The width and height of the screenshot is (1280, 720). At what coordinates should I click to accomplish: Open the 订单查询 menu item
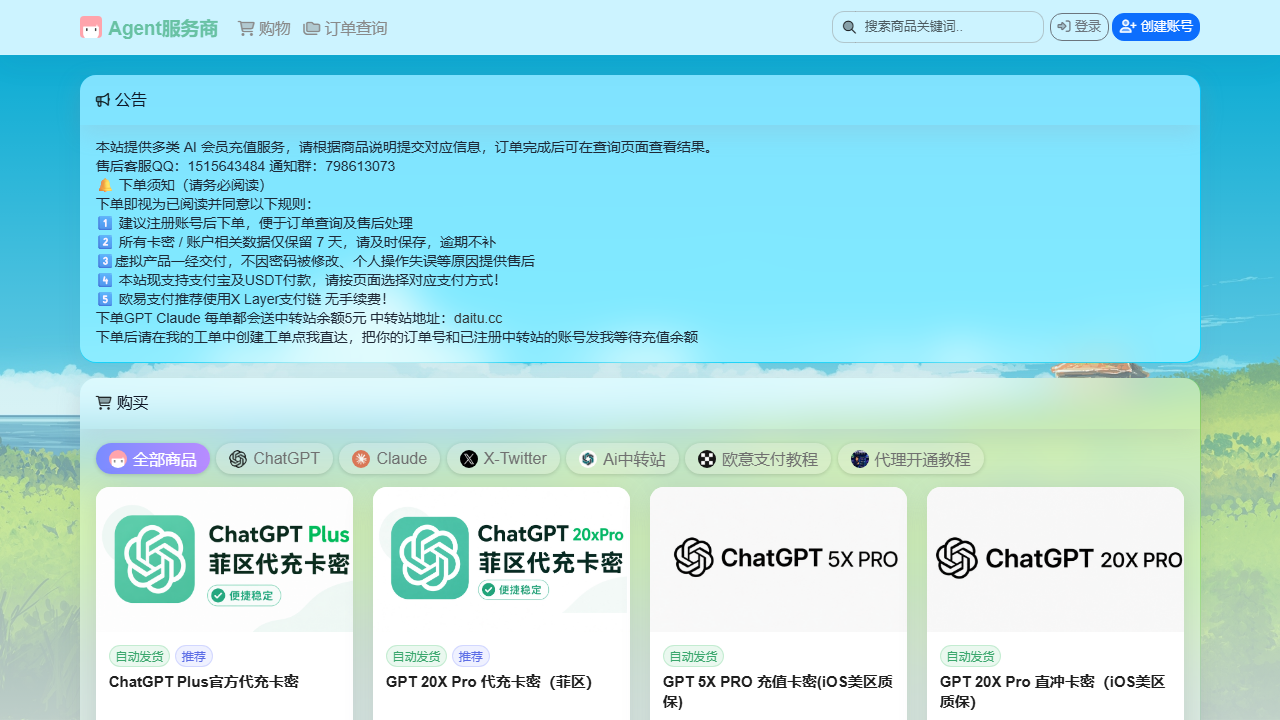tap(345, 28)
